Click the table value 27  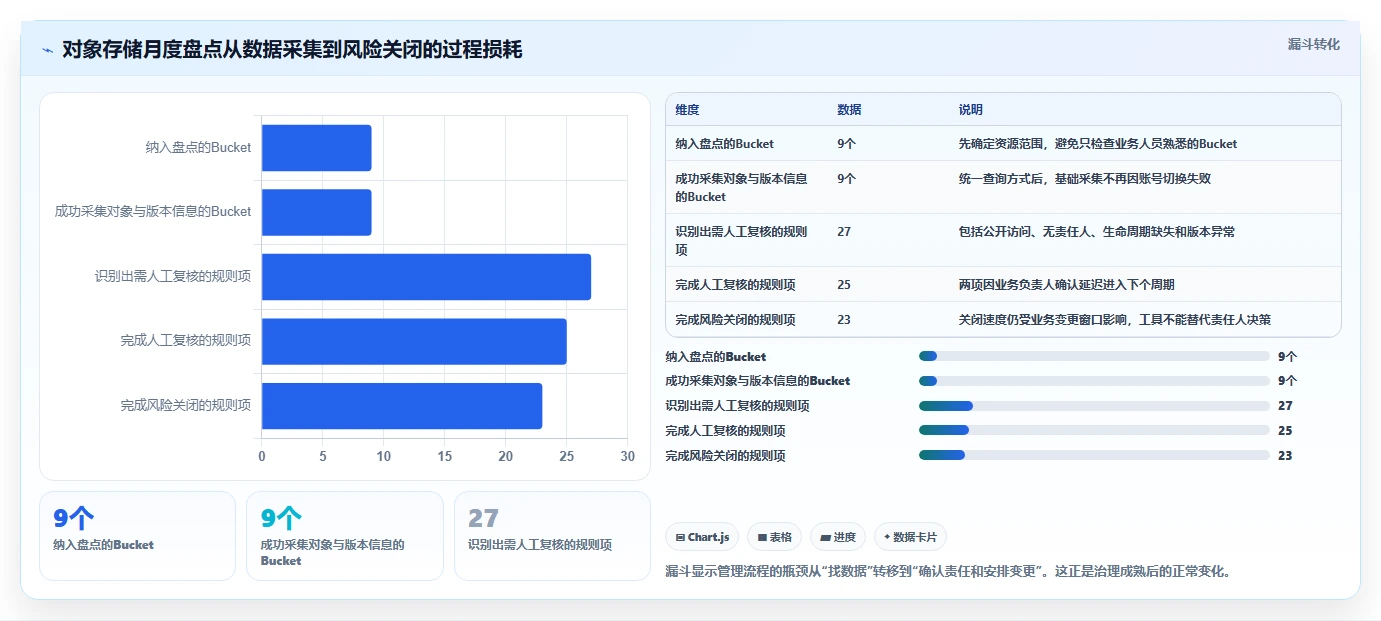click(x=844, y=232)
